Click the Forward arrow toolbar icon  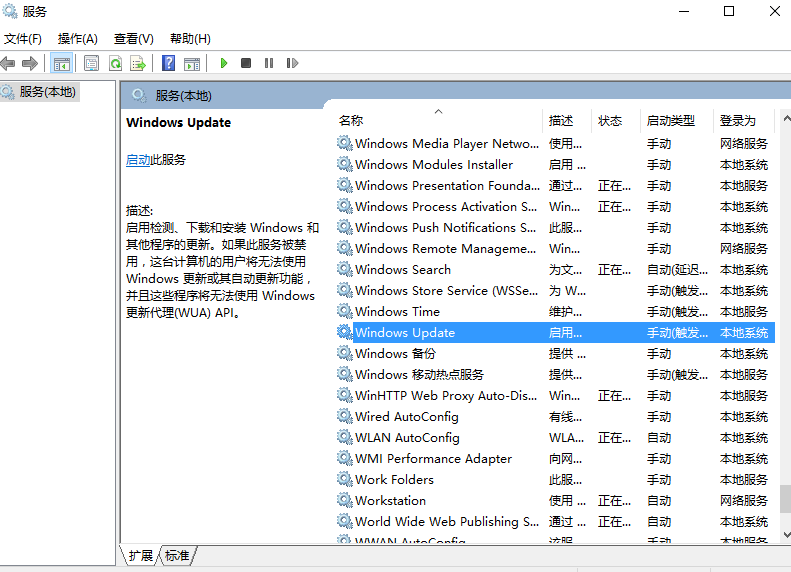tap(30, 63)
